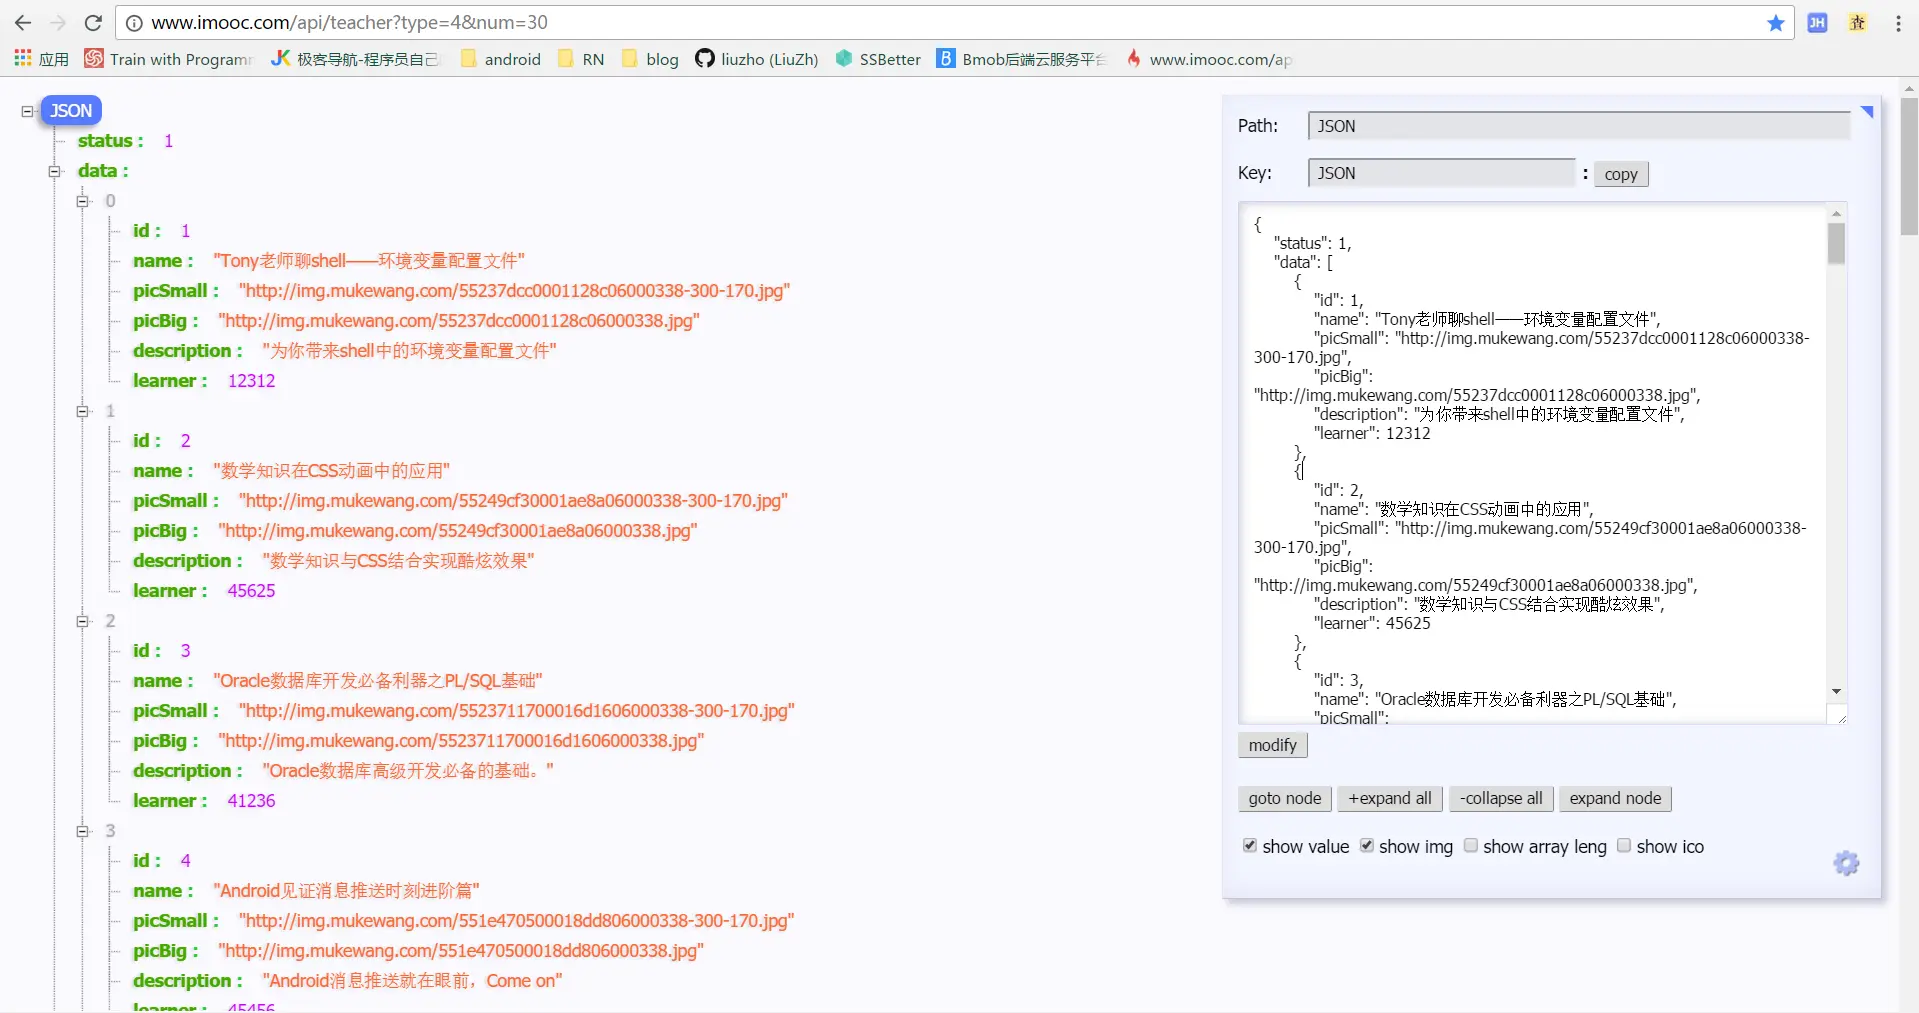Click the copy button
Screen dimensions: 1919x1013
pos(1621,174)
